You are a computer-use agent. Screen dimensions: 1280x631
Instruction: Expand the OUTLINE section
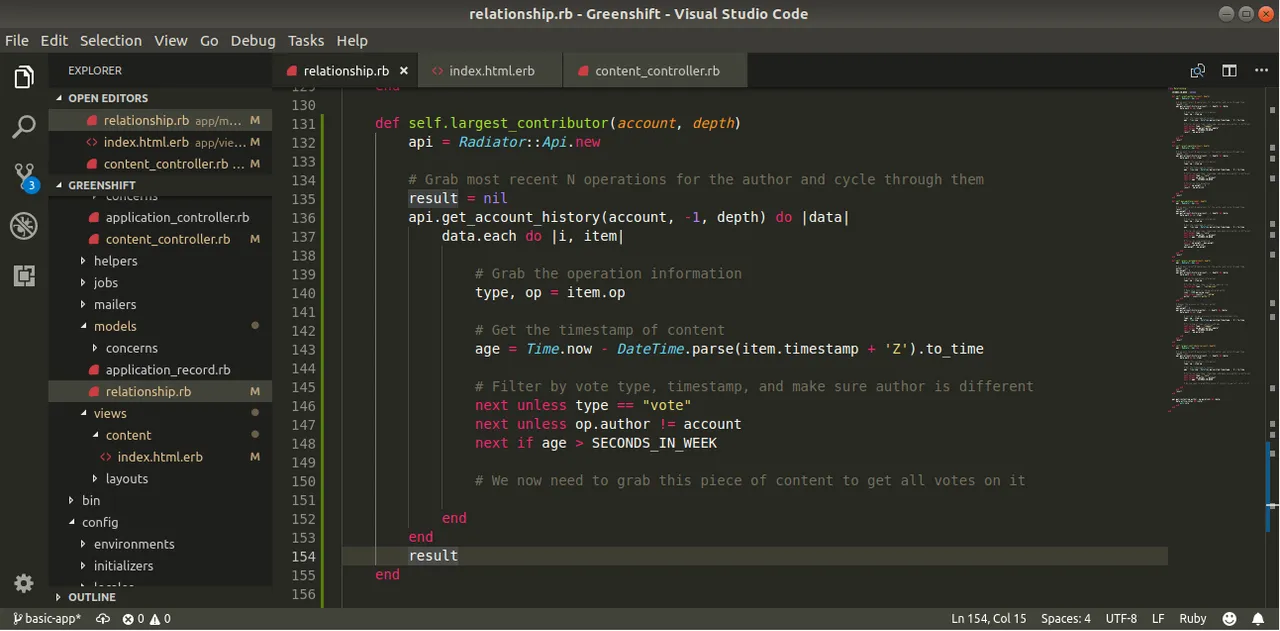coord(92,597)
